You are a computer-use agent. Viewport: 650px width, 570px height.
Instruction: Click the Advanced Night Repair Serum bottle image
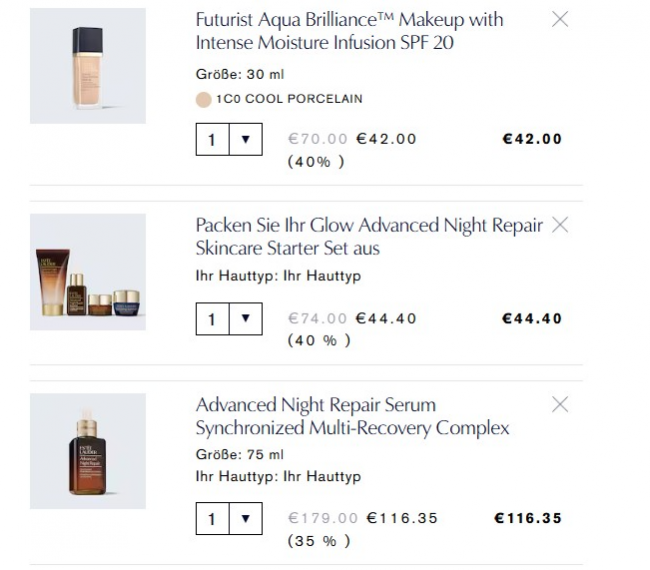pos(88,451)
